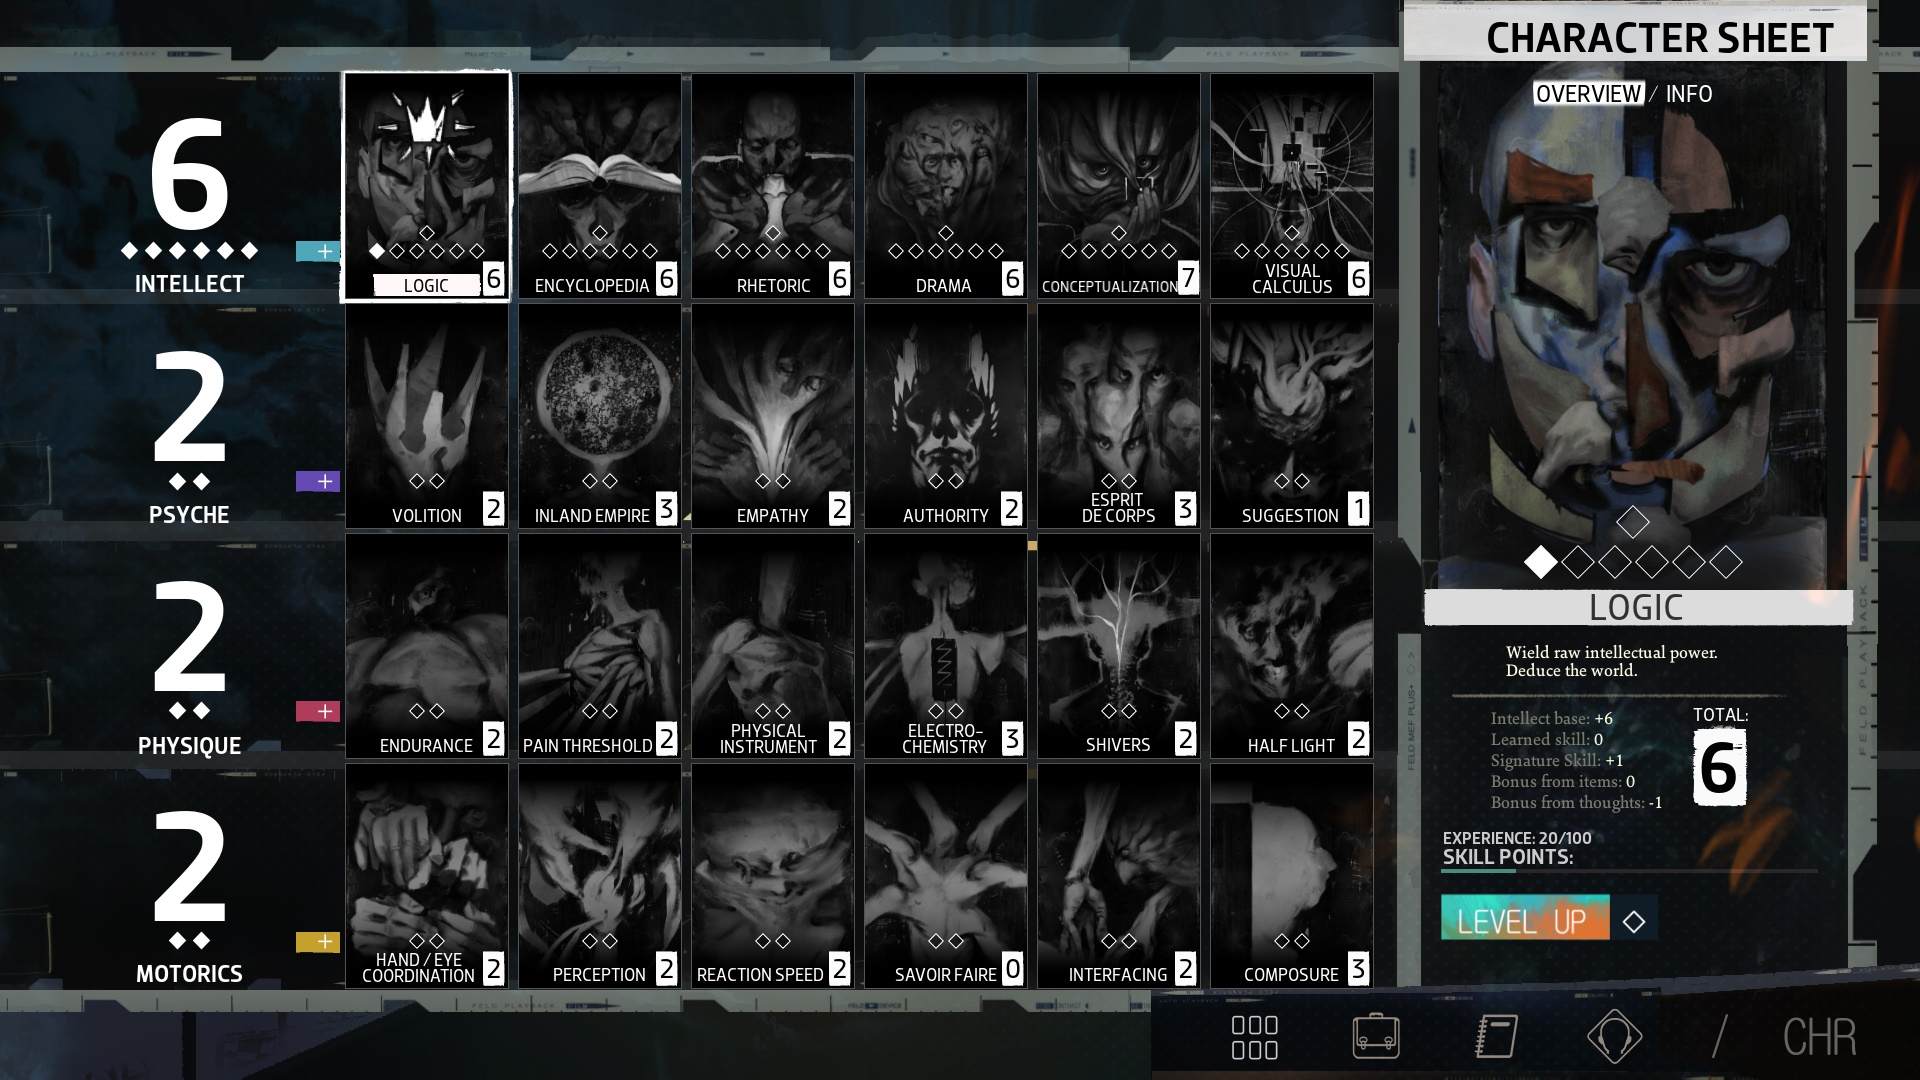Image resolution: width=1920 pixels, height=1080 pixels.
Task: Select the Composure skill card
Action: coord(1291,875)
